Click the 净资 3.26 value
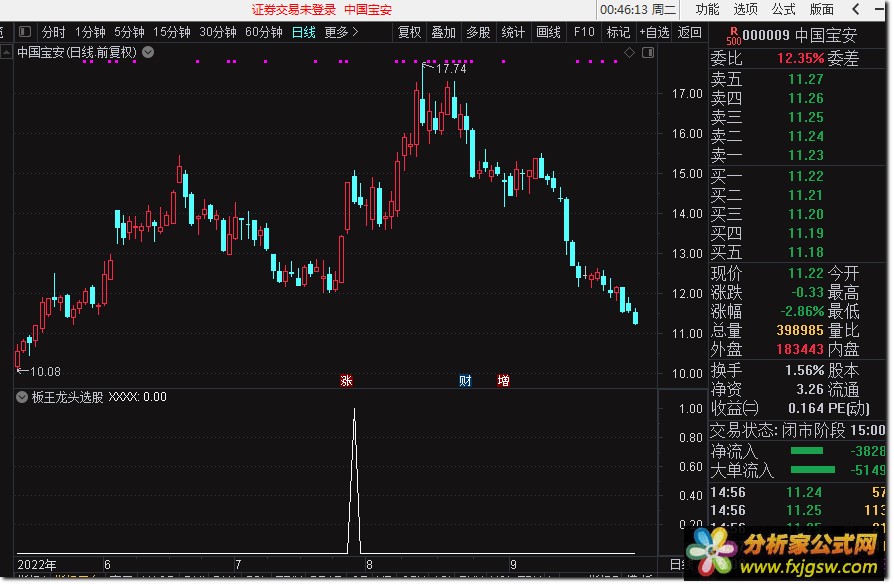This screenshot has width=894, height=584. click(810, 390)
